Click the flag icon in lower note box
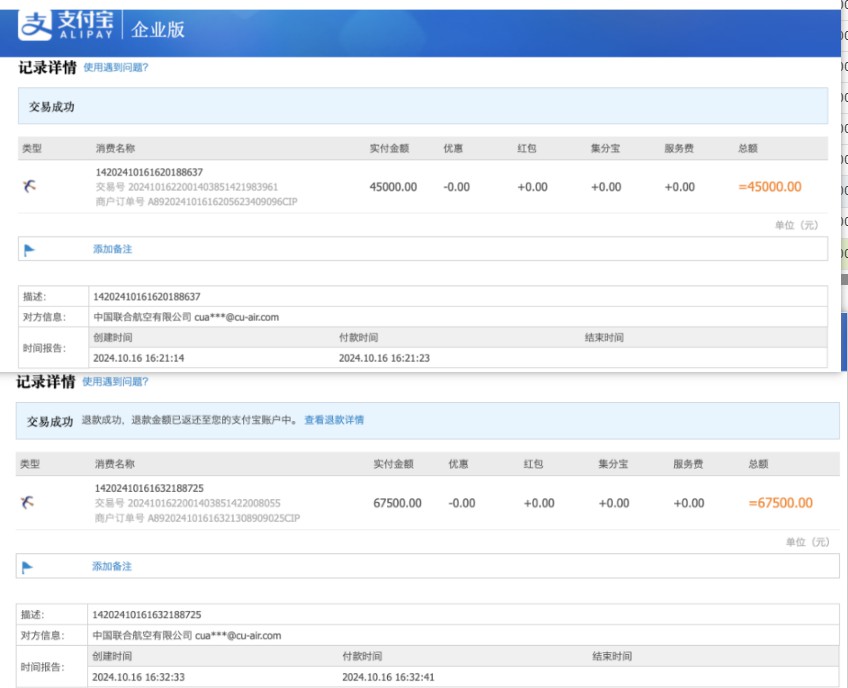This screenshot has width=848, height=688. (x=27, y=566)
